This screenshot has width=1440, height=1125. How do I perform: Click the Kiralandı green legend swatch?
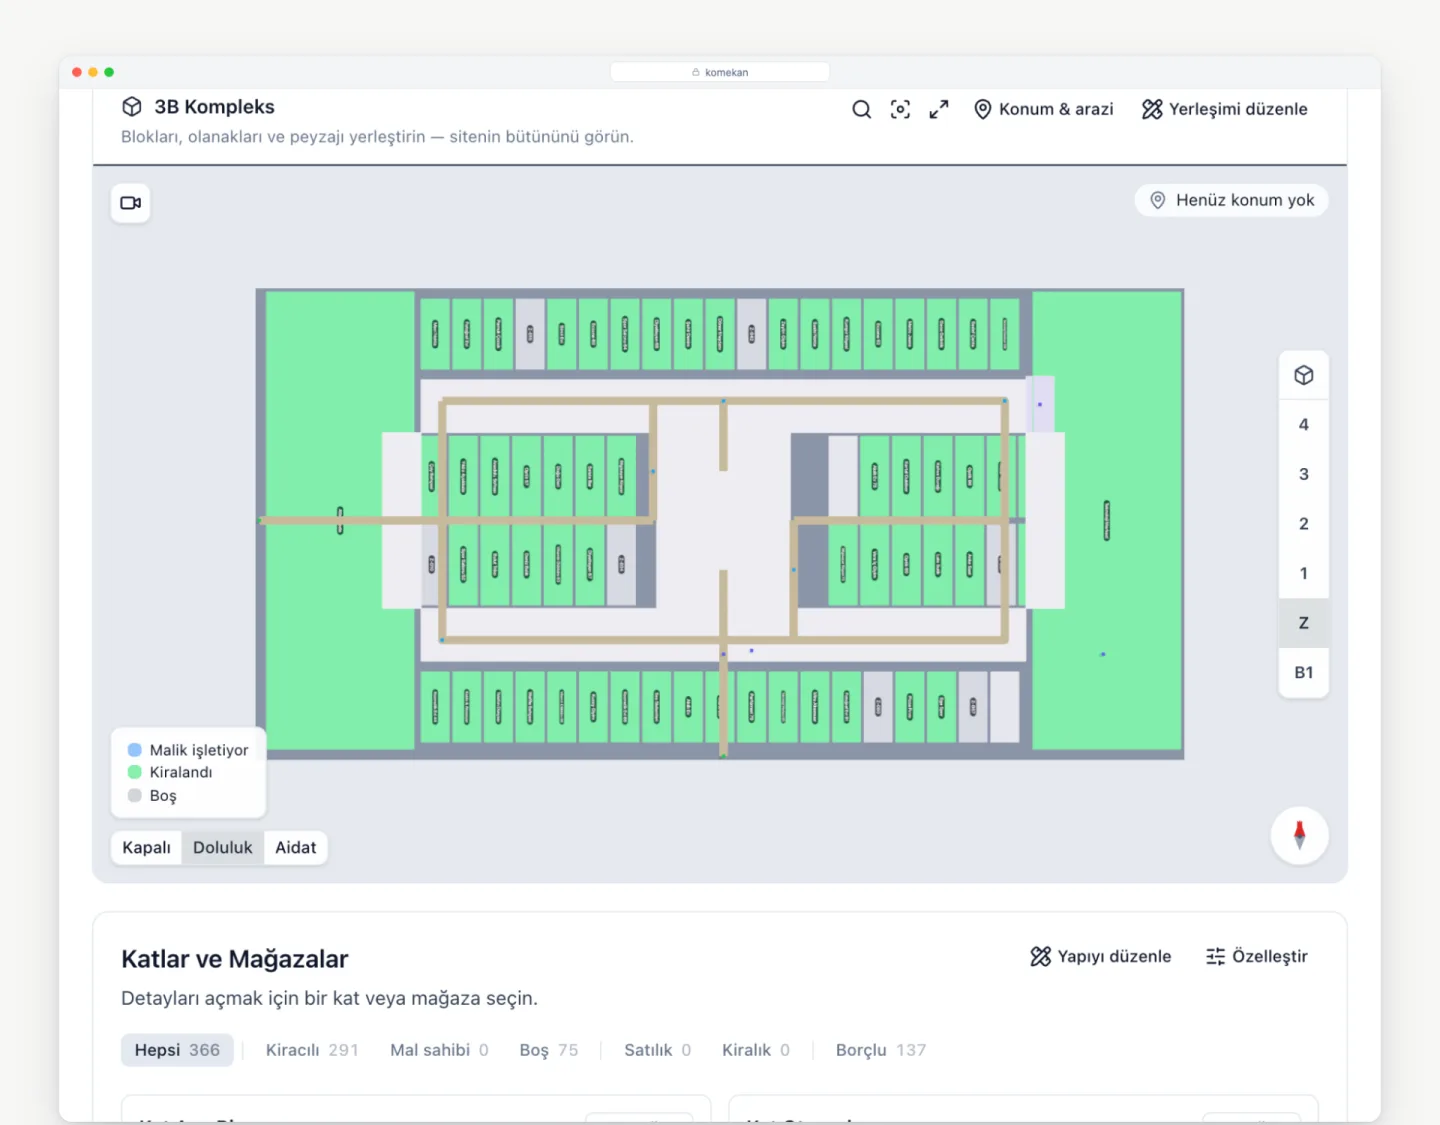(x=135, y=772)
